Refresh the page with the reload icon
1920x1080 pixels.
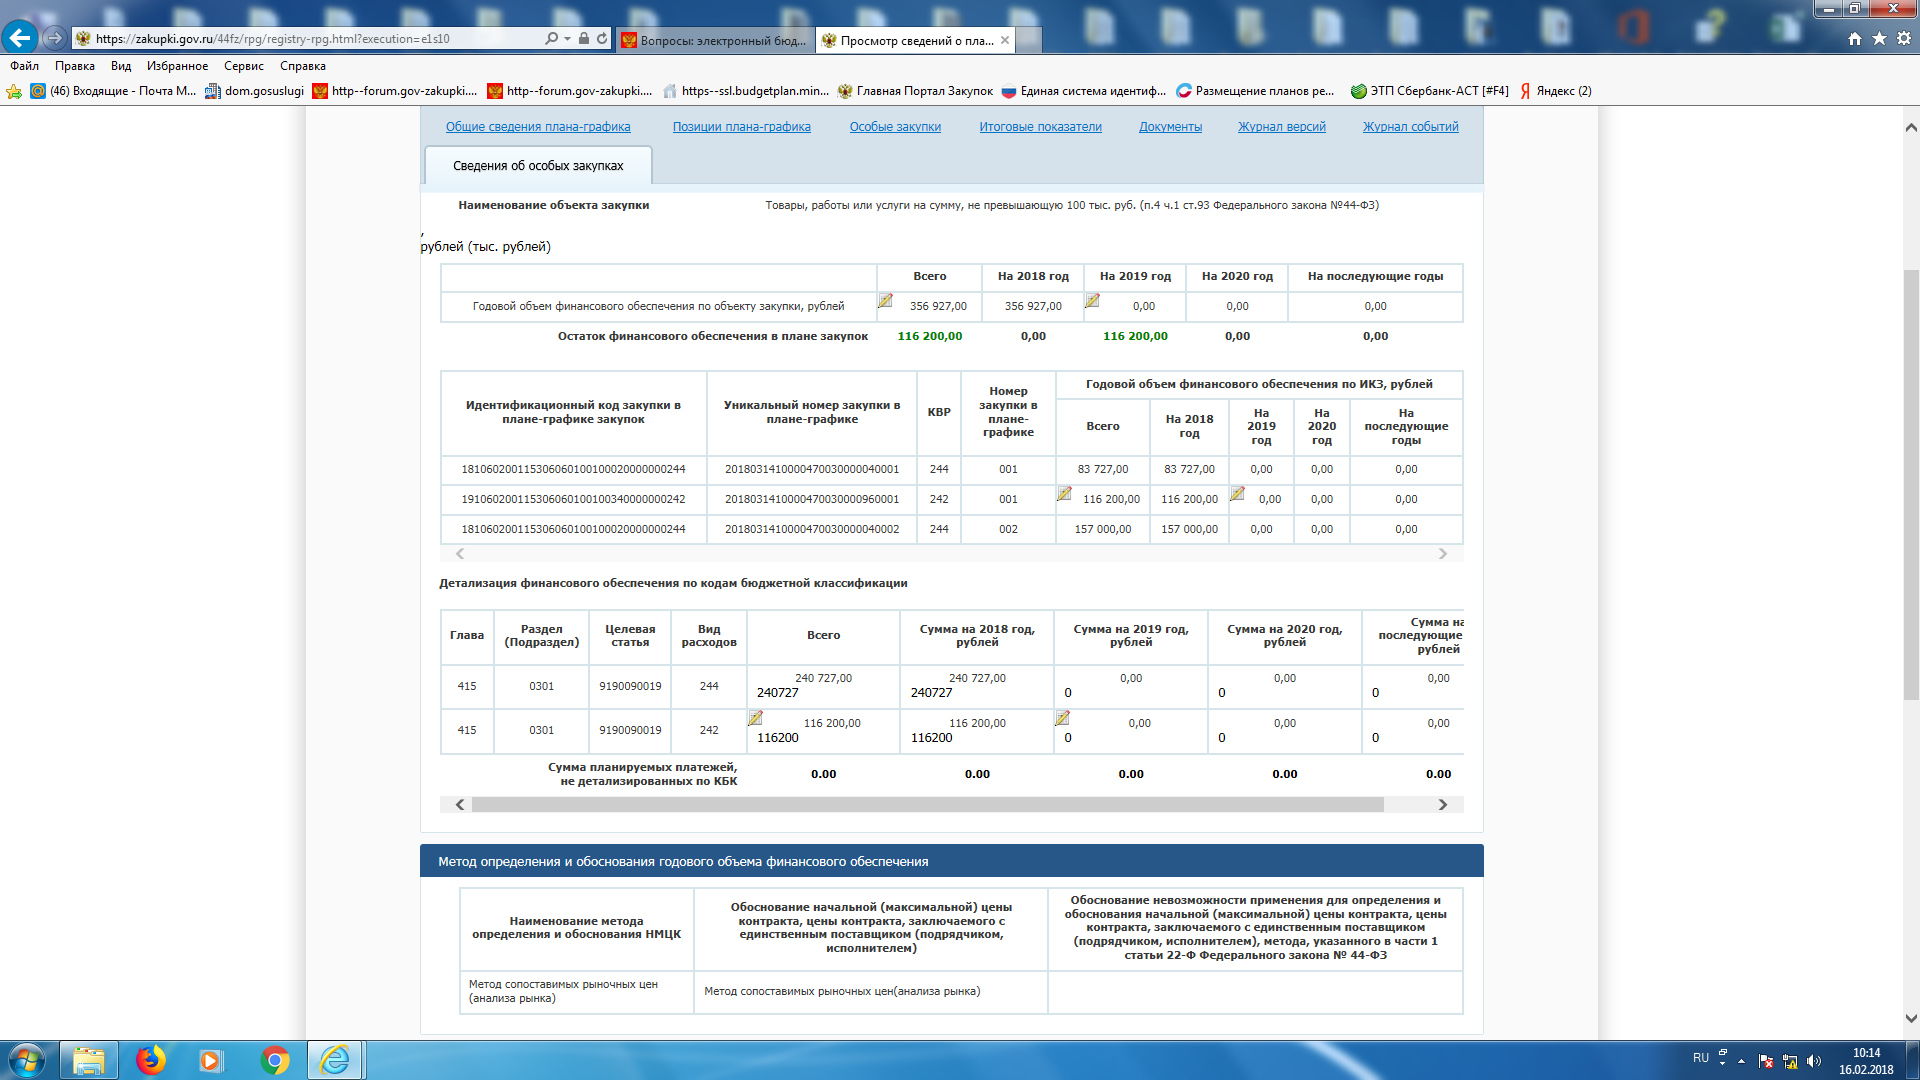coord(602,38)
